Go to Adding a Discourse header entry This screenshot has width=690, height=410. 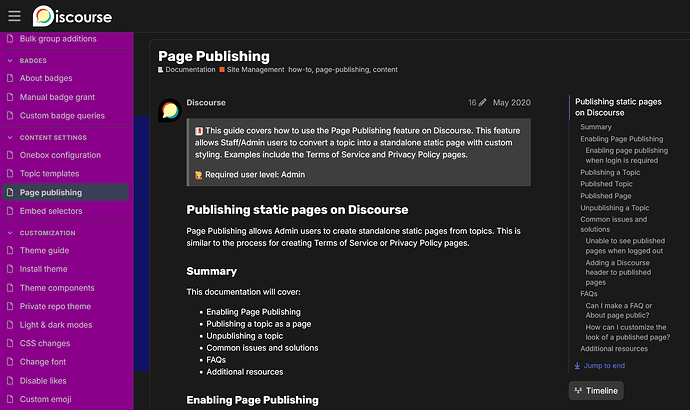(x=618, y=272)
